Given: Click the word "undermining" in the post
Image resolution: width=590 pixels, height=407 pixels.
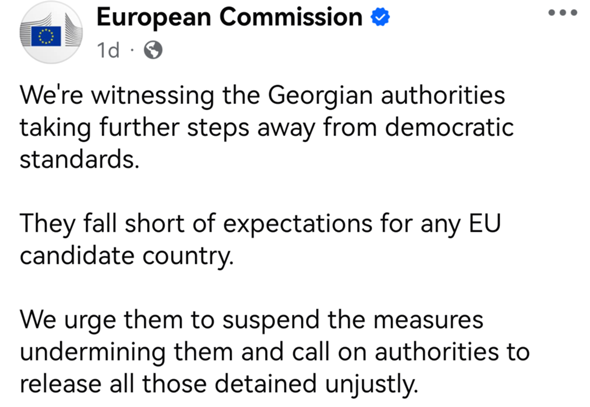Looking at the screenshot, I should [93, 353].
